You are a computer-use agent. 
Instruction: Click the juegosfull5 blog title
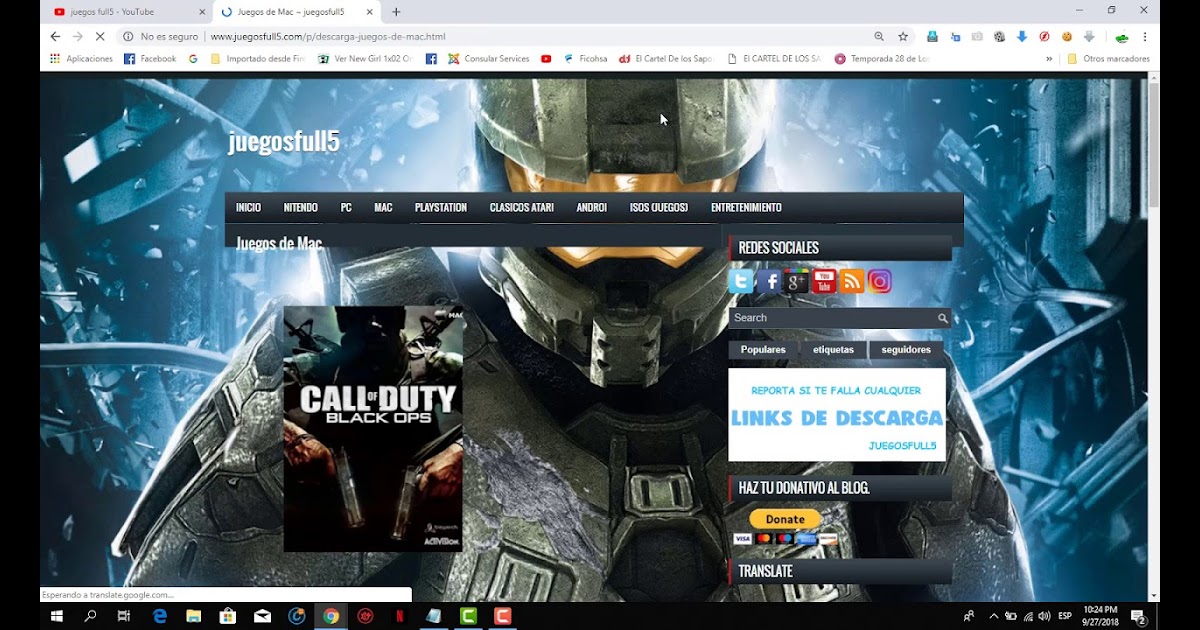coord(284,141)
